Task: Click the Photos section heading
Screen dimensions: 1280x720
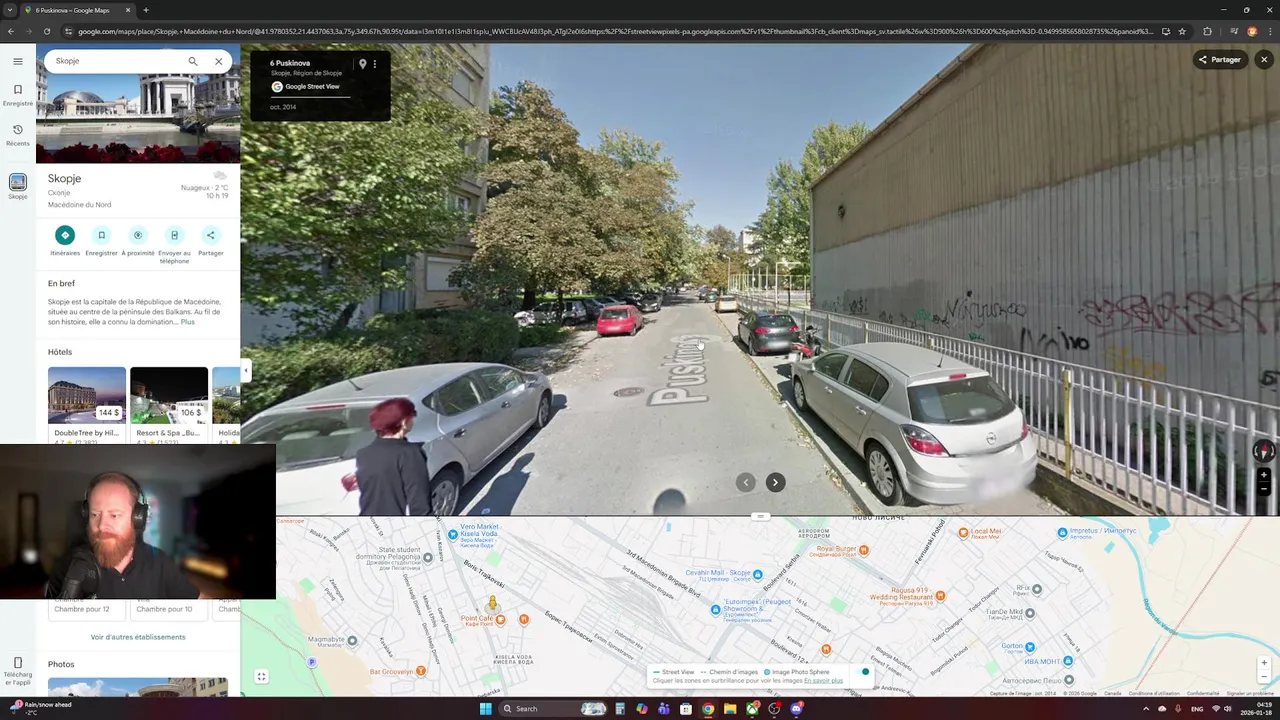Action: click(x=61, y=664)
